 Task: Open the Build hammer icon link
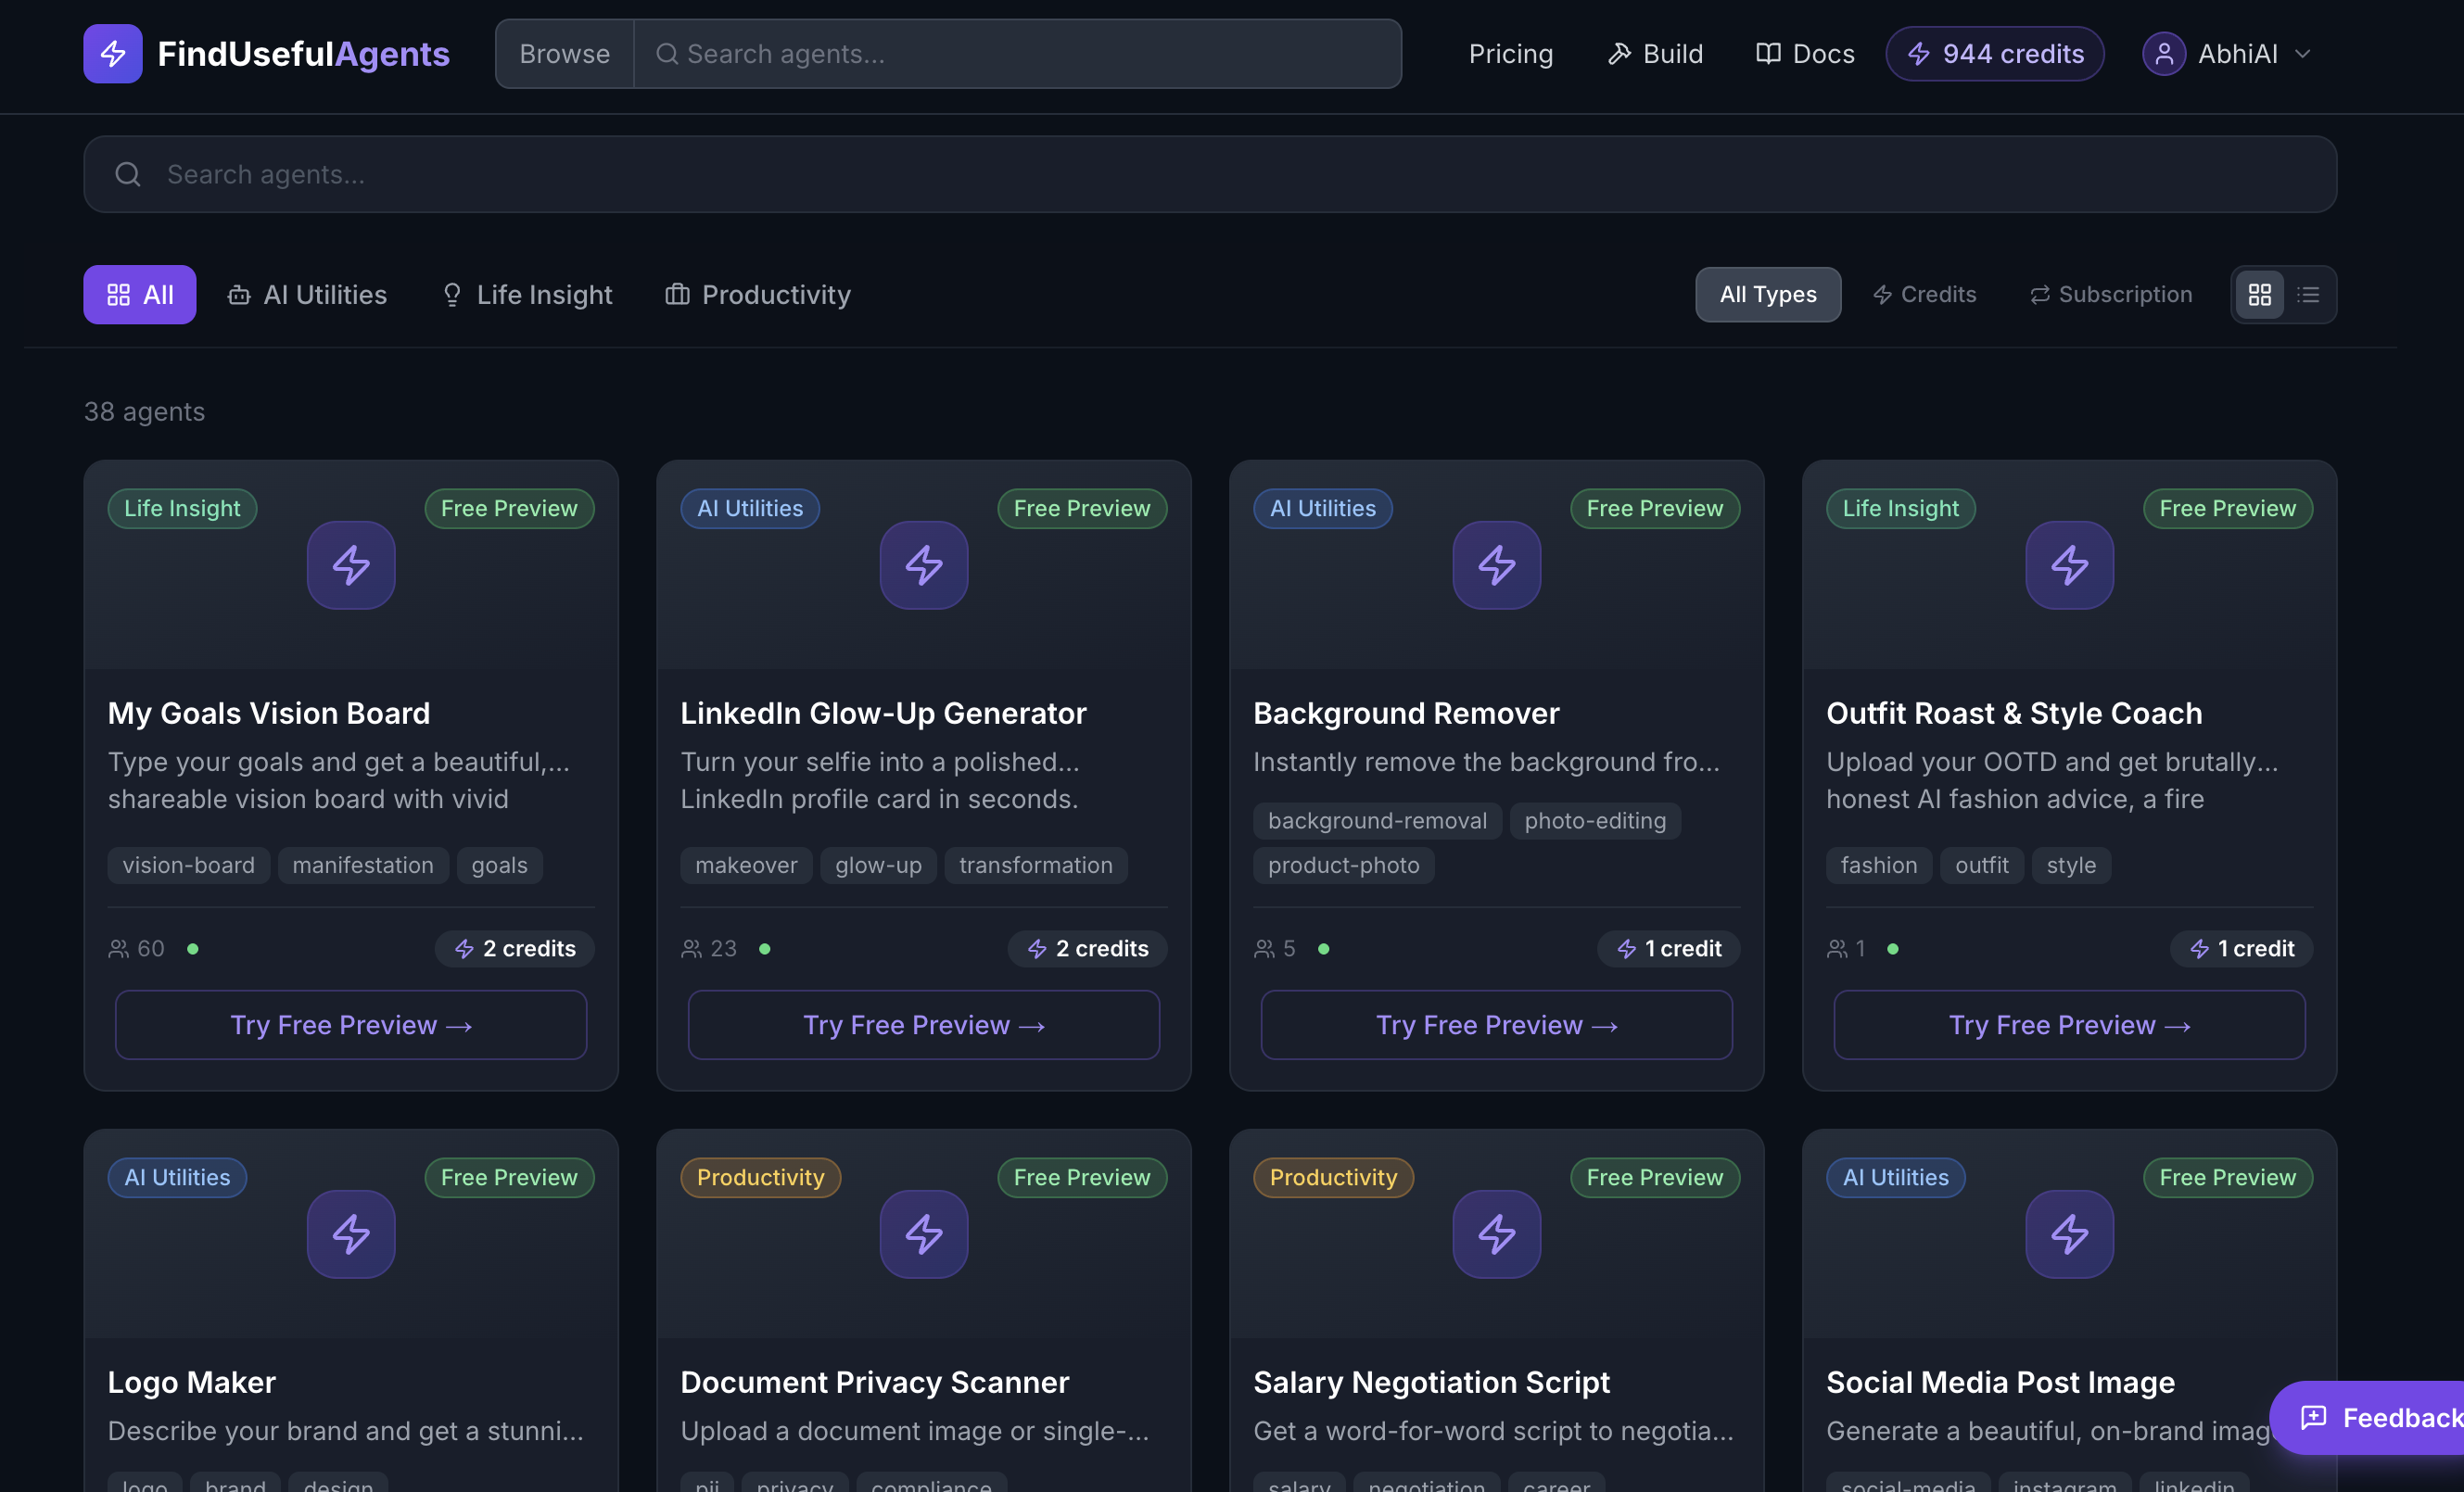(x=1619, y=54)
